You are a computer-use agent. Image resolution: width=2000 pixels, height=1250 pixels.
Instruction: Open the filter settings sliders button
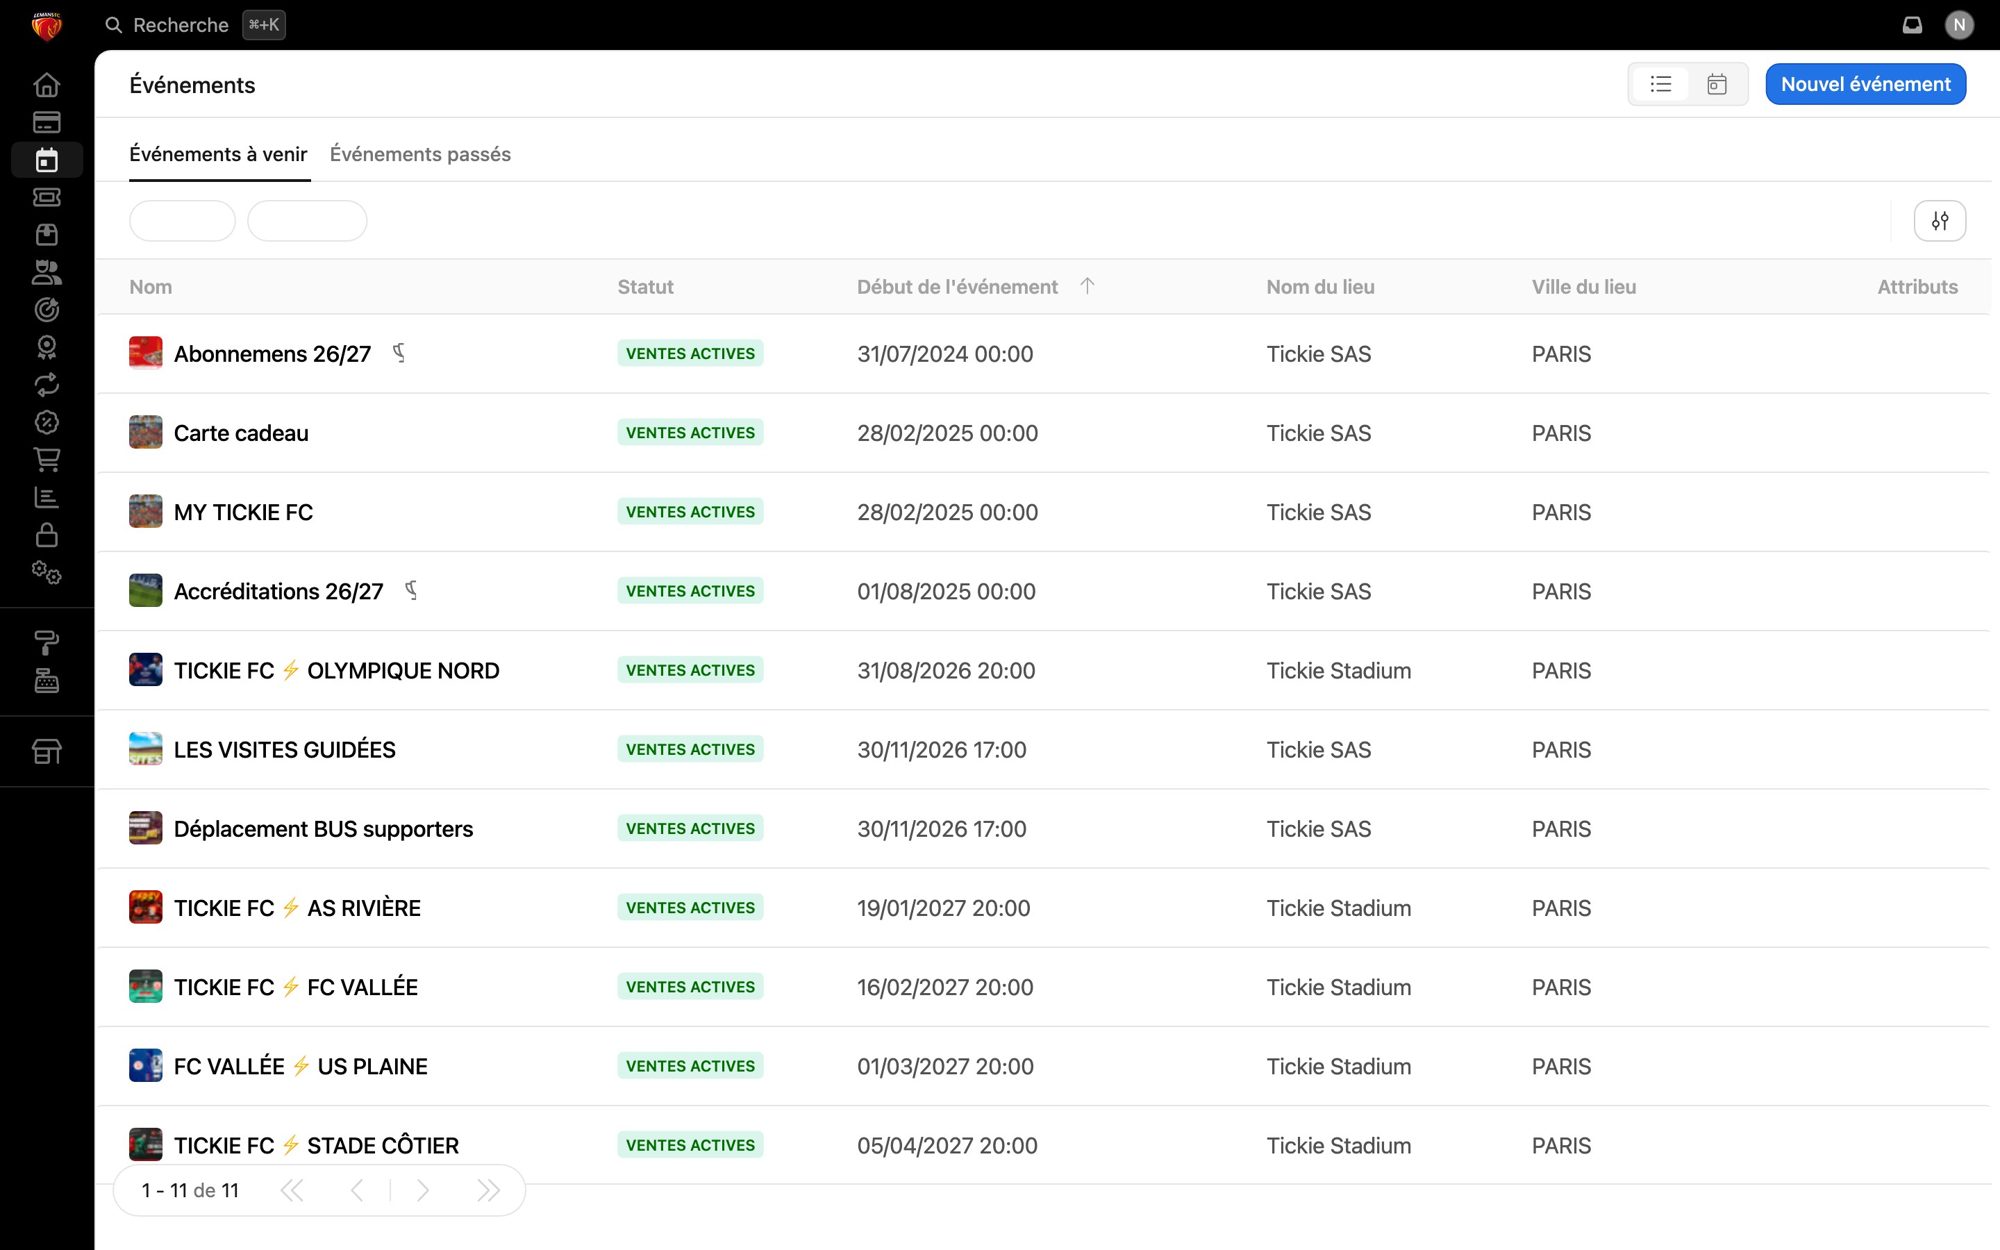click(1940, 221)
